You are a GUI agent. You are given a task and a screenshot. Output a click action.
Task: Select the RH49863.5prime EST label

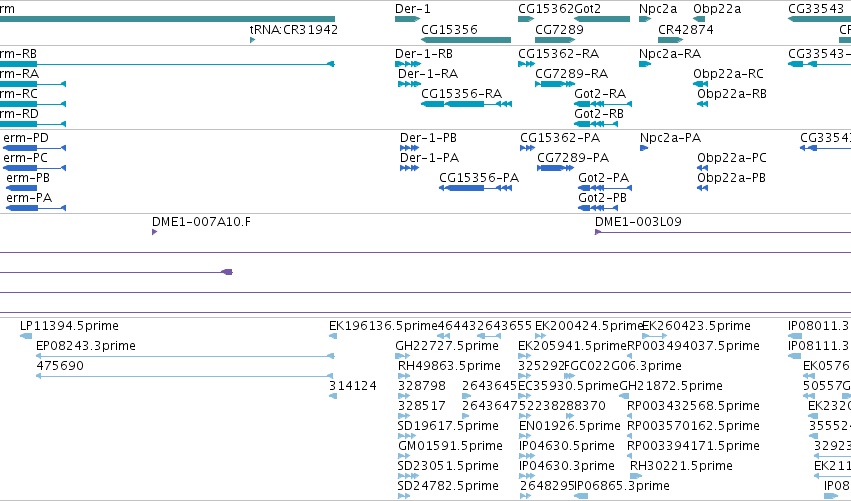click(449, 366)
